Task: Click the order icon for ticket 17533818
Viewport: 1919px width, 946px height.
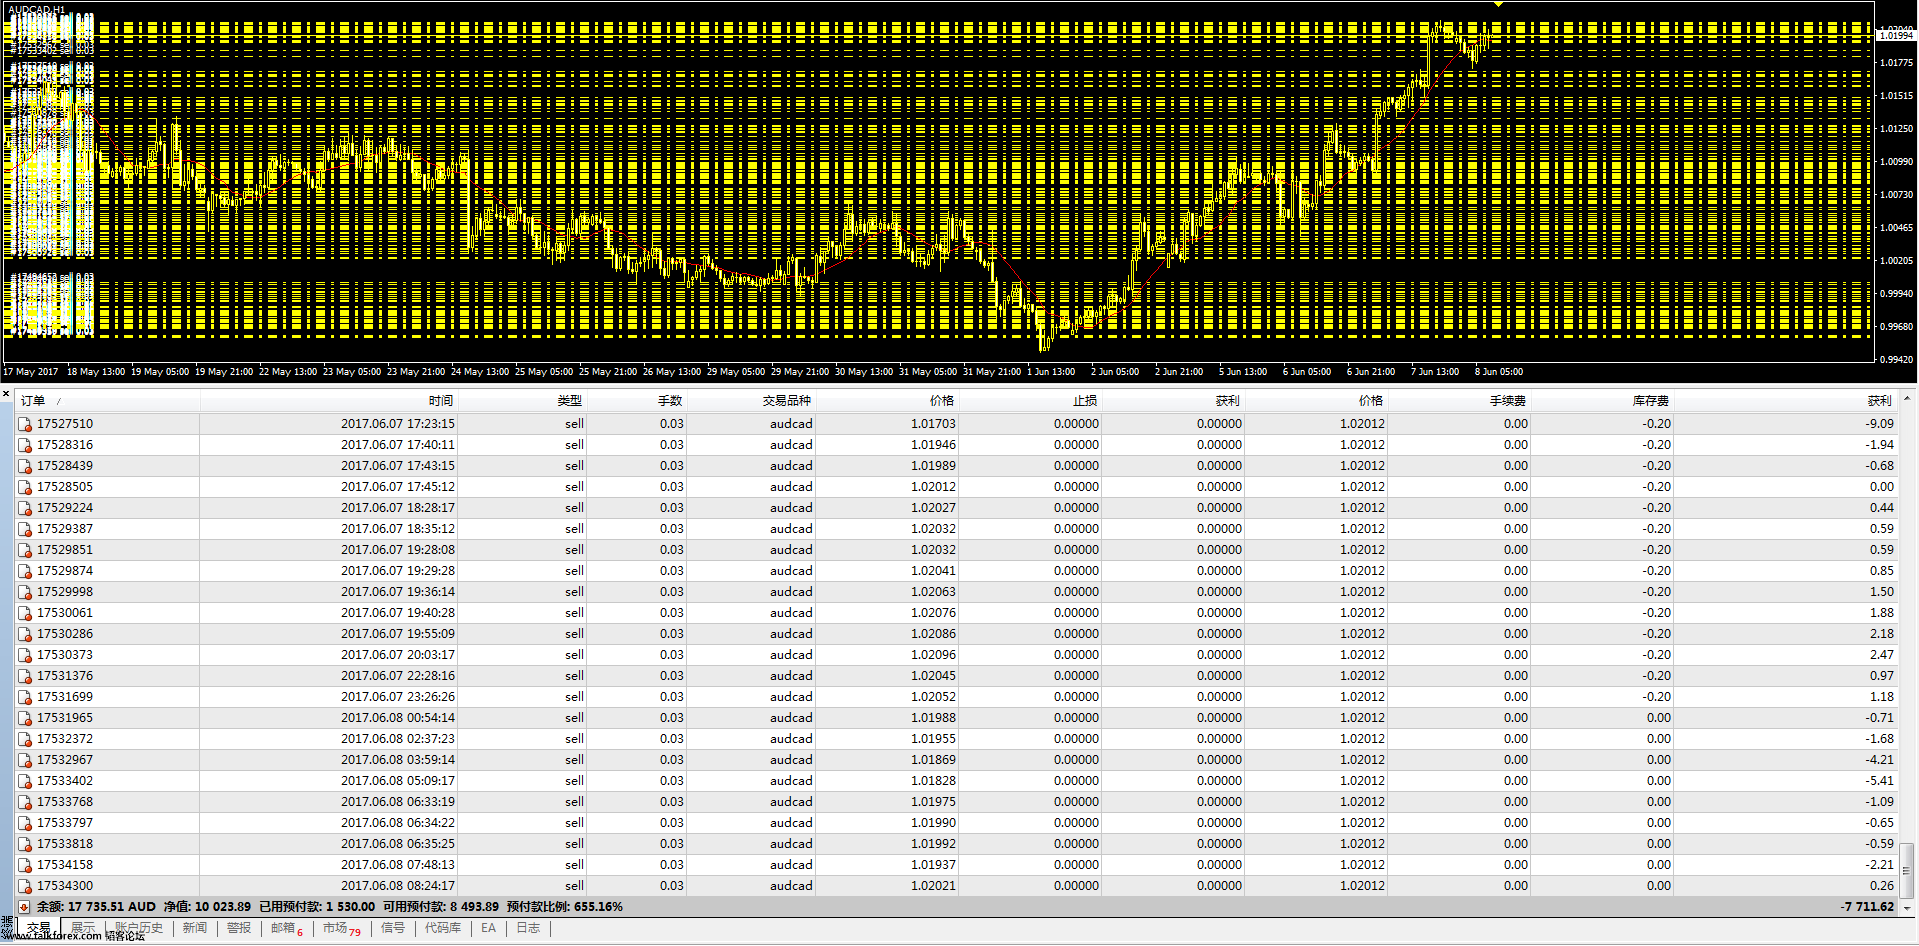Action: pyautogui.click(x=25, y=844)
